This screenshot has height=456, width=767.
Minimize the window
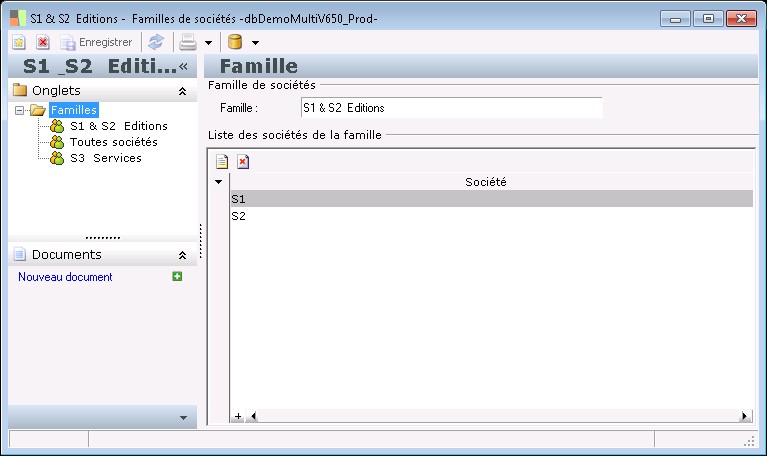tap(675, 19)
